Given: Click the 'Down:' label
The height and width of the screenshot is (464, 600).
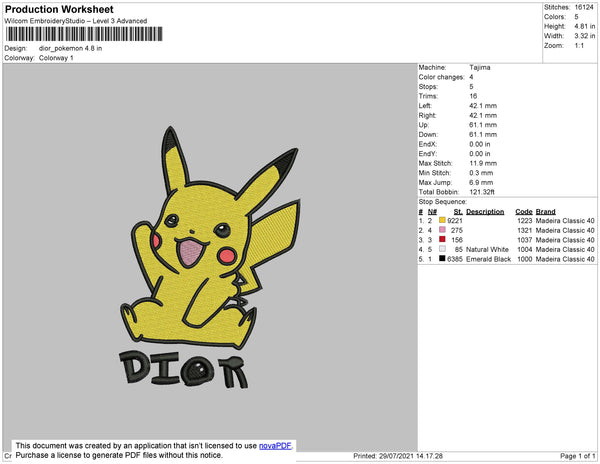Looking at the screenshot, I should (x=428, y=135).
